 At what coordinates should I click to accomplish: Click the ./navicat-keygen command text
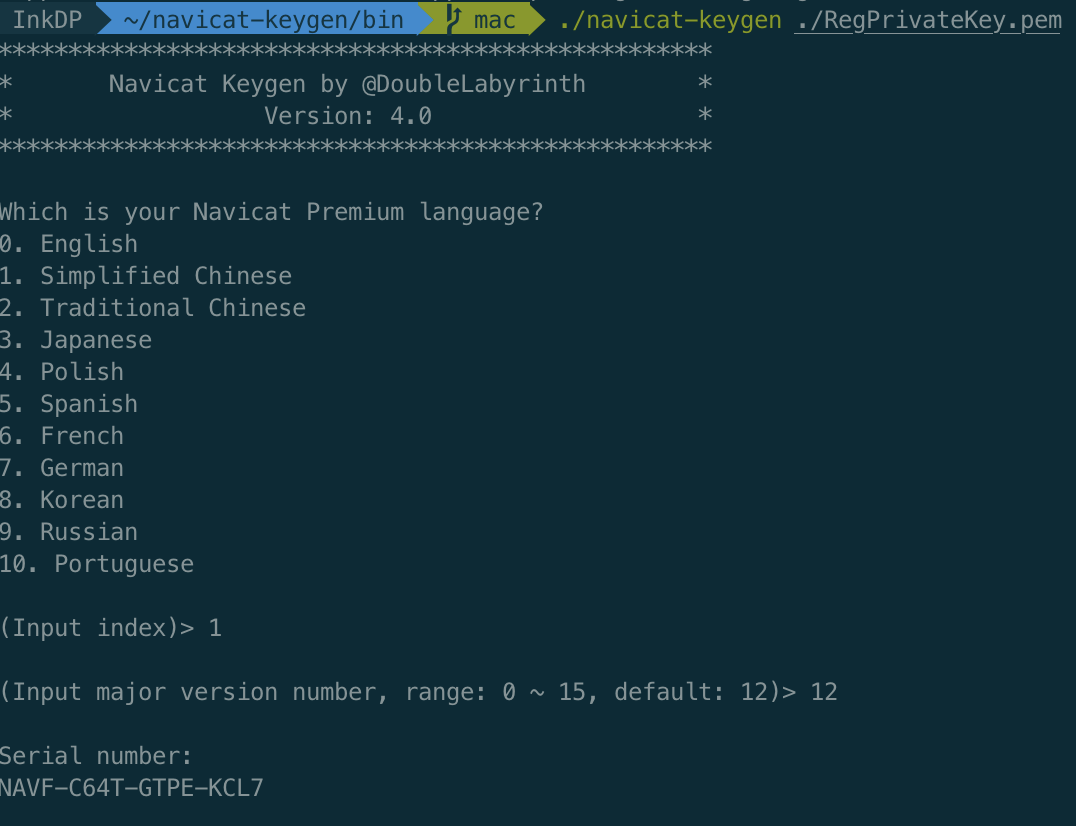[670, 20]
